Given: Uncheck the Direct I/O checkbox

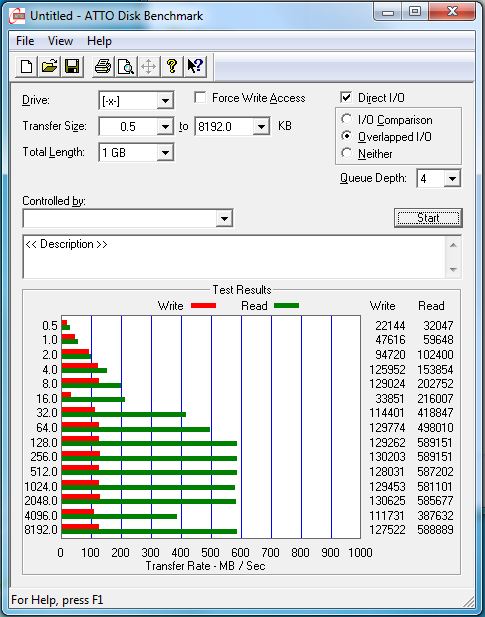Looking at the screenshot, I should pos(346,98).
